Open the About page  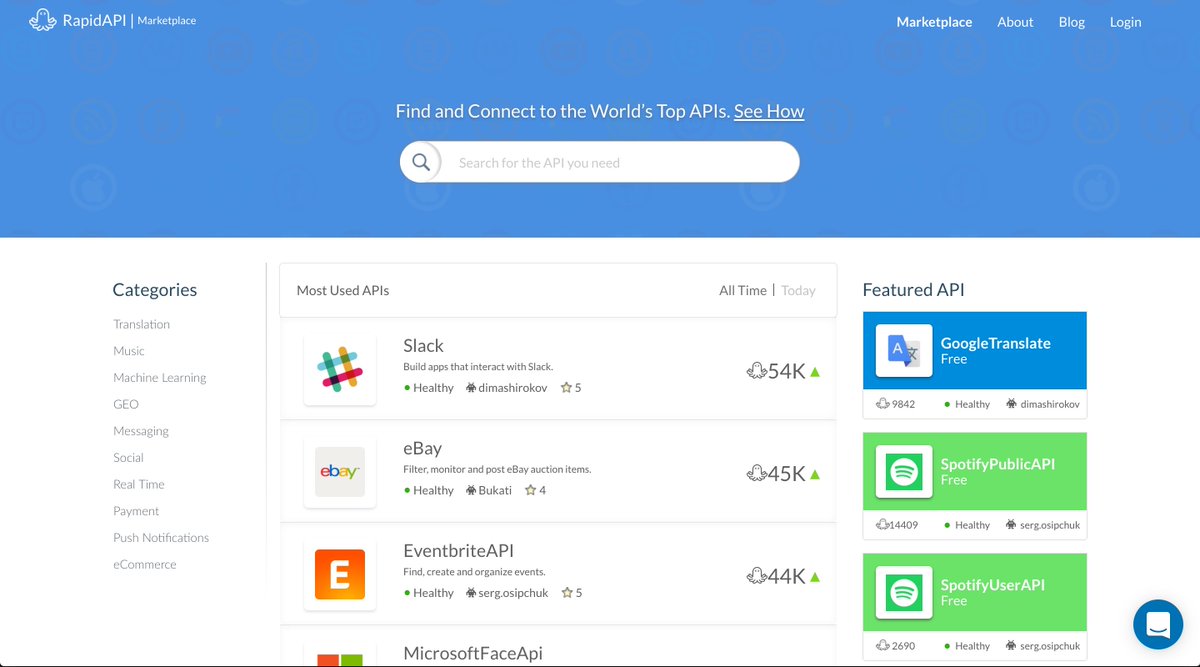pos(1015,22)
